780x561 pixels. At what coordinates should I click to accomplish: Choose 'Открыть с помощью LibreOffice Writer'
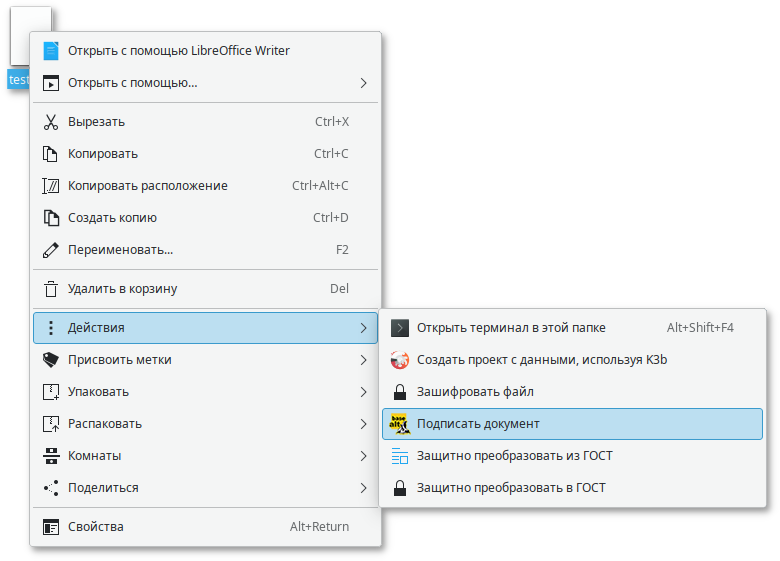pyautogui.click(x=205, y=51)
